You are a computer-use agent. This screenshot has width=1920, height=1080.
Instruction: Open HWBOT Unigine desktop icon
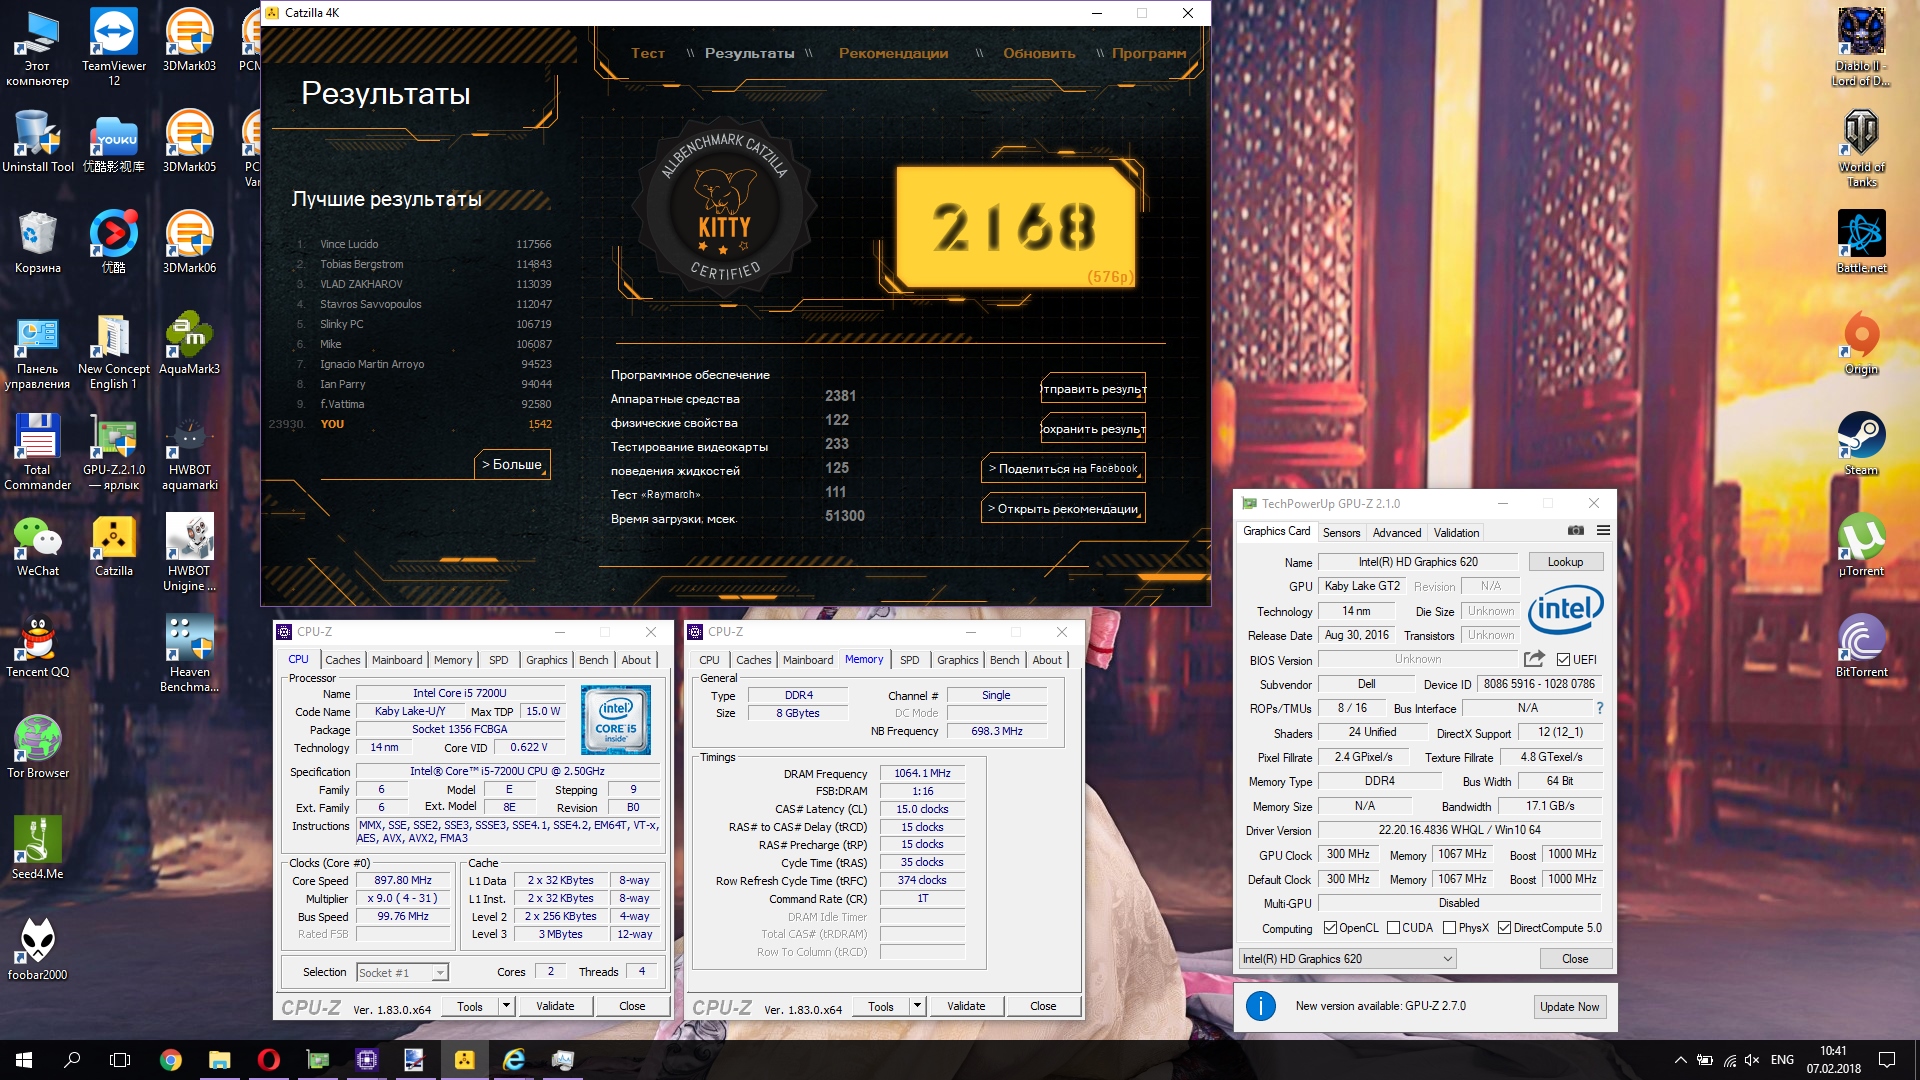click(x=189, y=552)
